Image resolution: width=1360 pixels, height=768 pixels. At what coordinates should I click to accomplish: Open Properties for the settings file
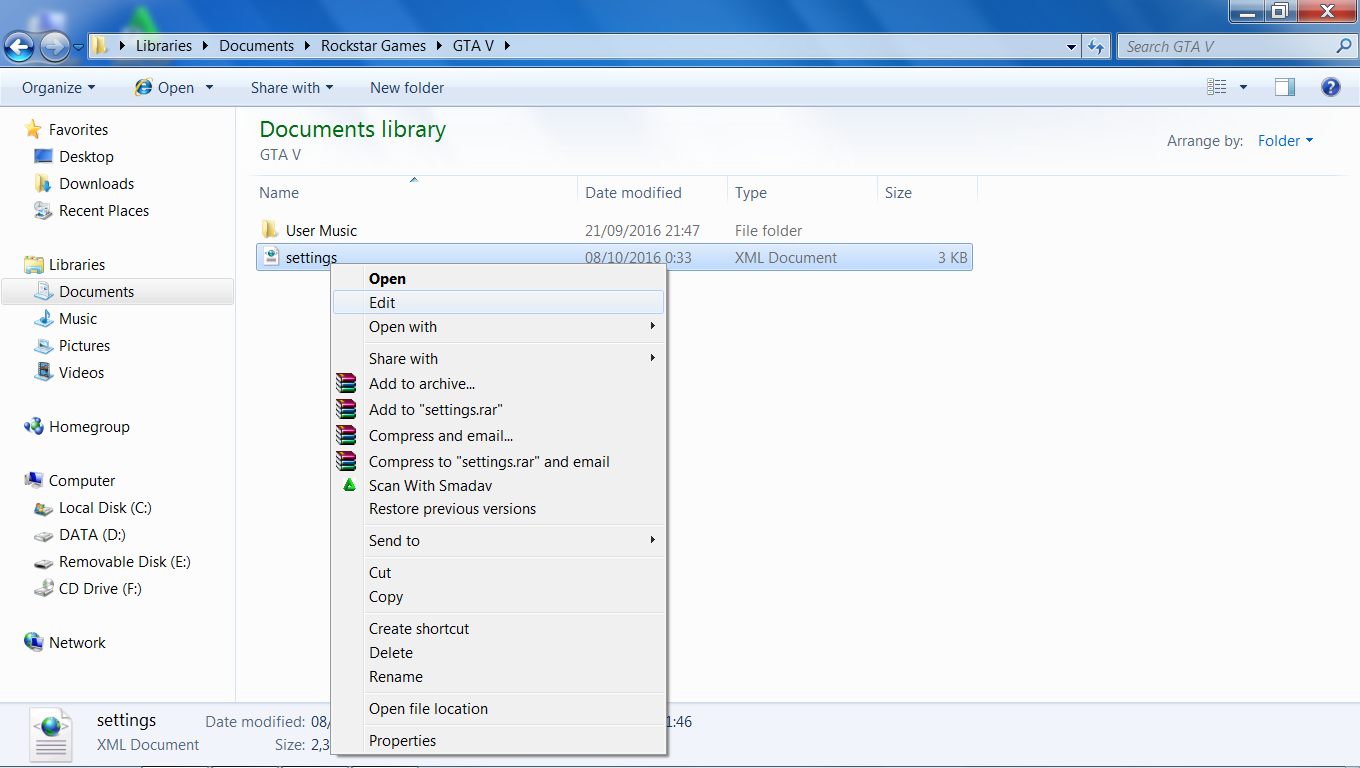403,740
